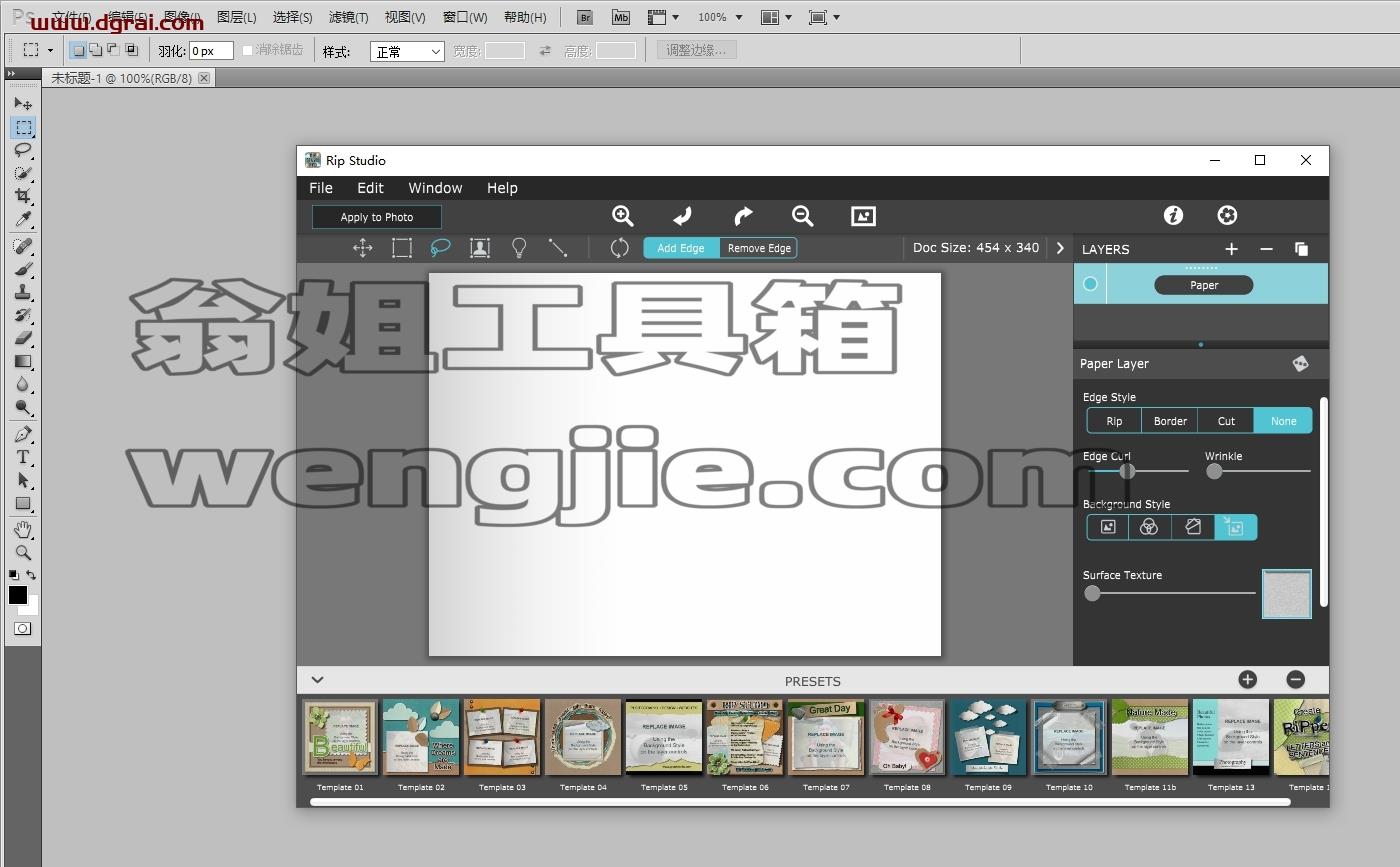The width and height of the screenshot is (1400, 867).
Task: Collapse side panel with right chevron
Action: (1060, 248)
